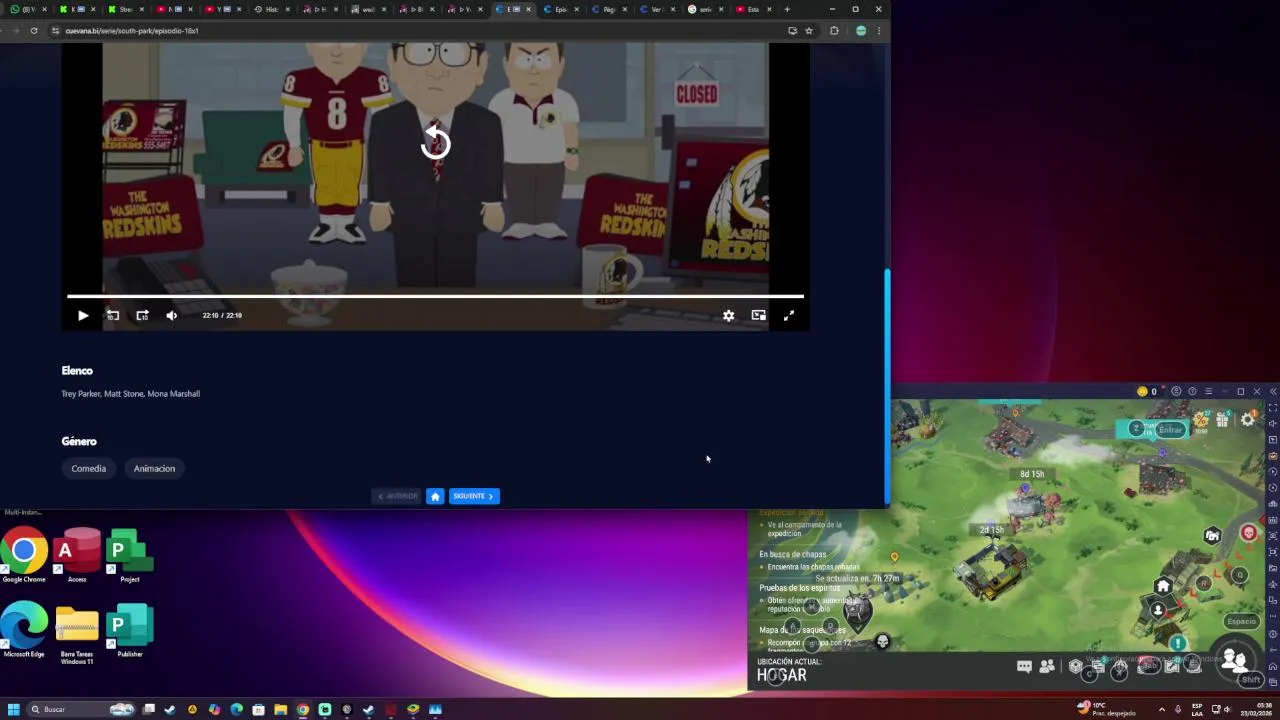Screen dimensions: 1280x720
Task: Open the Chrome profile avatar
Action: tap(861, 31)
